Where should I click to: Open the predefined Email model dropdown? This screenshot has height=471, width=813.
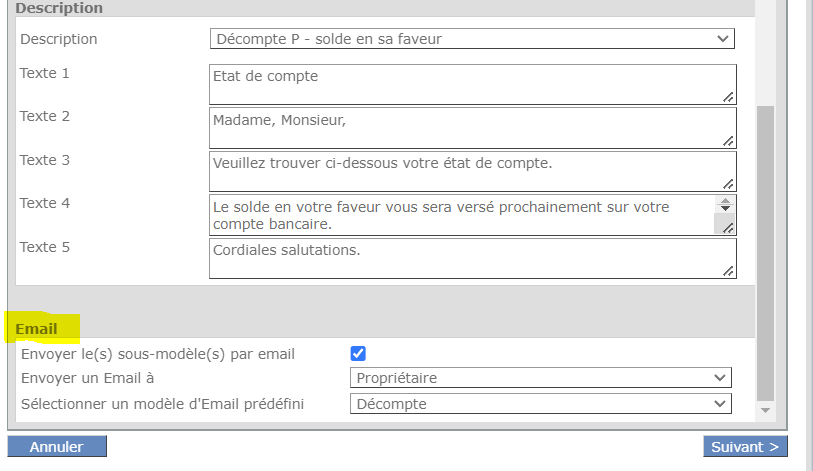coord(541,404)
